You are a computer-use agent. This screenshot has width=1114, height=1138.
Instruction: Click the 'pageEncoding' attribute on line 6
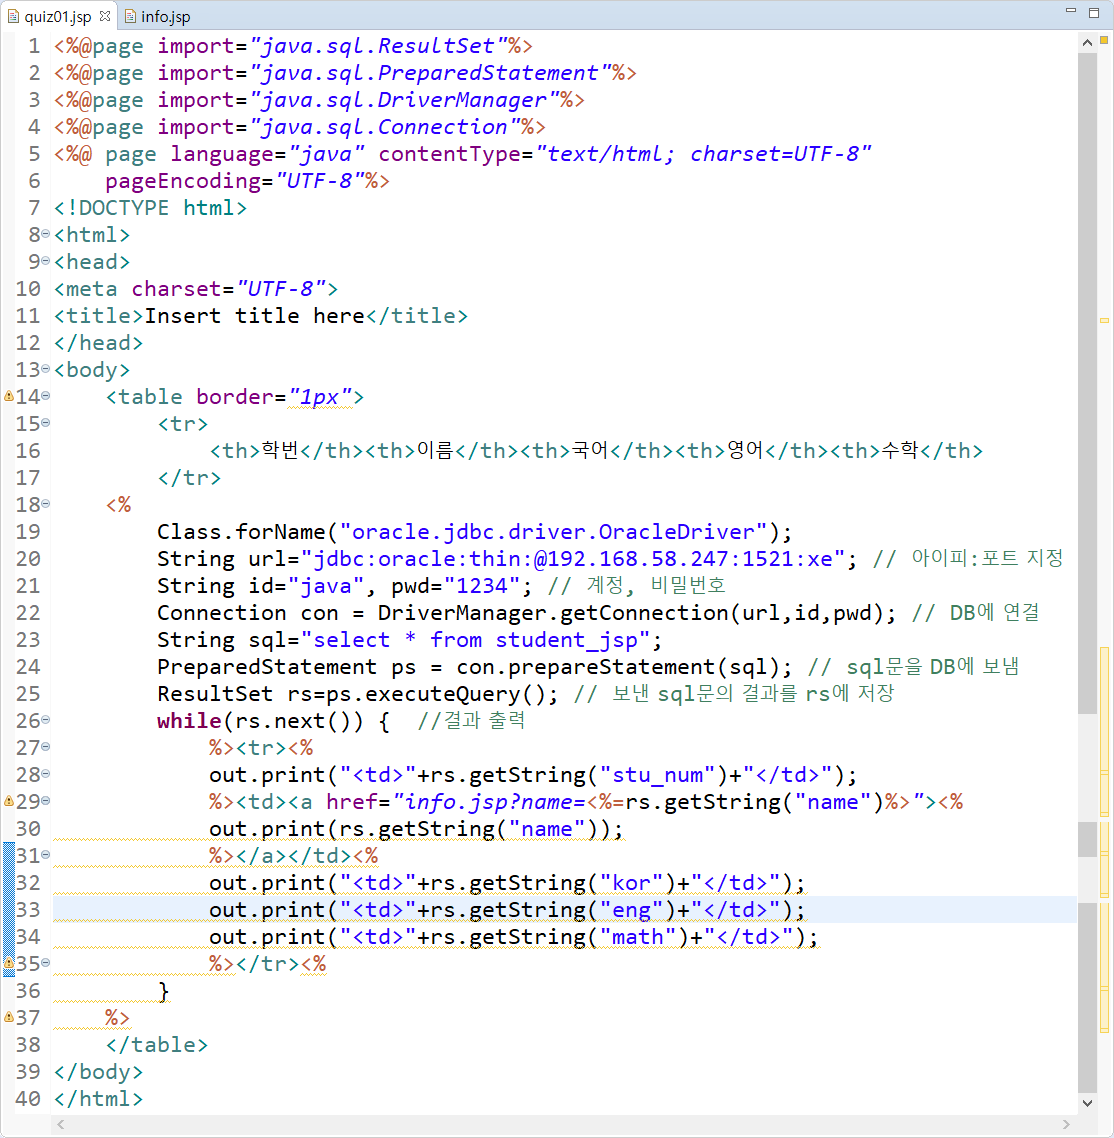coord(183,181)
